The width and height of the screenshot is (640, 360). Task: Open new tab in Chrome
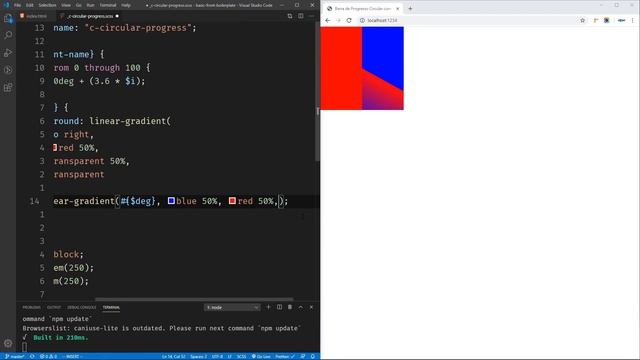[410, 9]
